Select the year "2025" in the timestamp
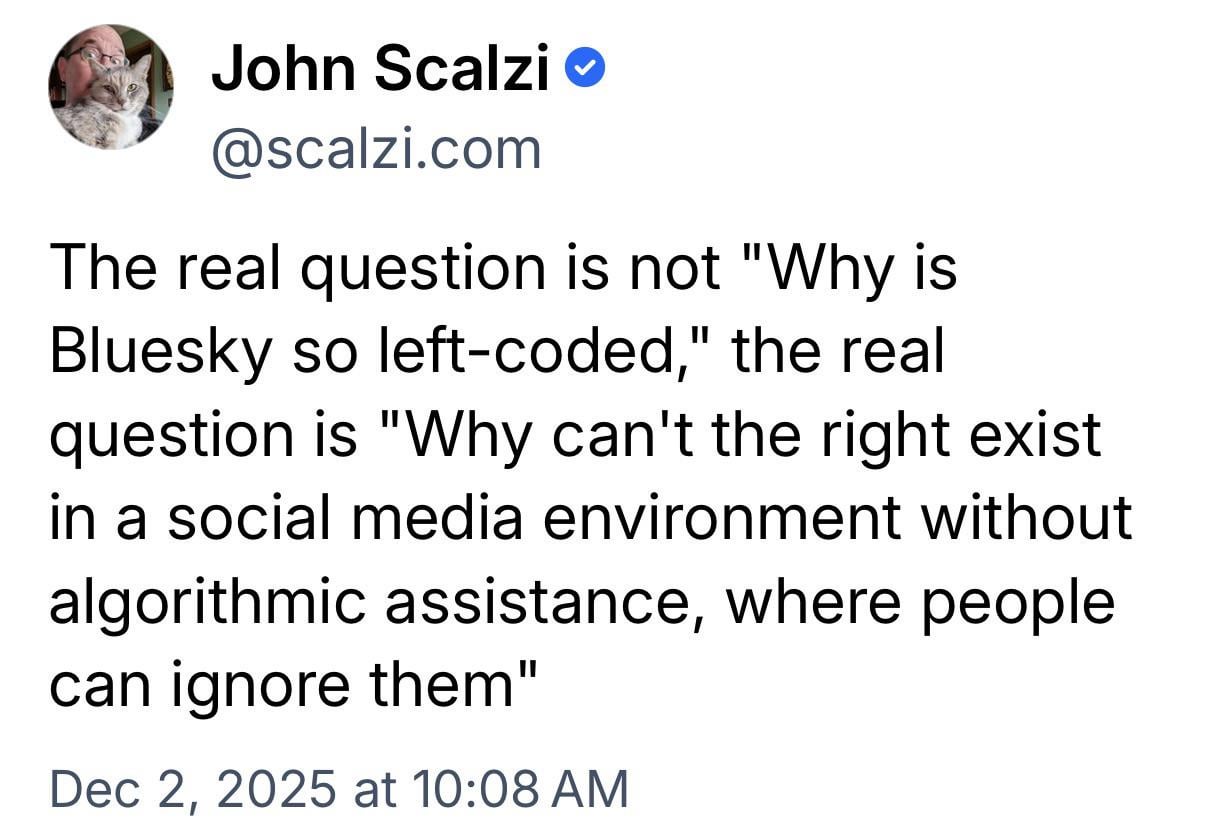Viewport: 1206px width, 838px height. click(277, 788)
